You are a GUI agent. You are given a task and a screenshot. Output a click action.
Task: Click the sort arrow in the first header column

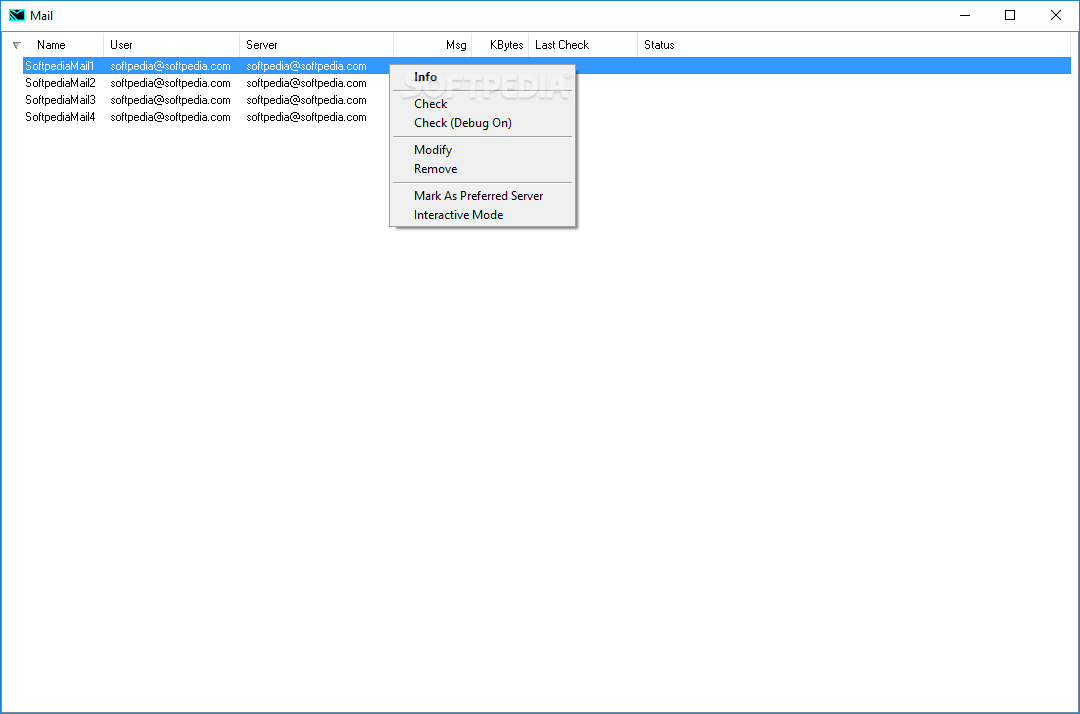click(17, 45)
